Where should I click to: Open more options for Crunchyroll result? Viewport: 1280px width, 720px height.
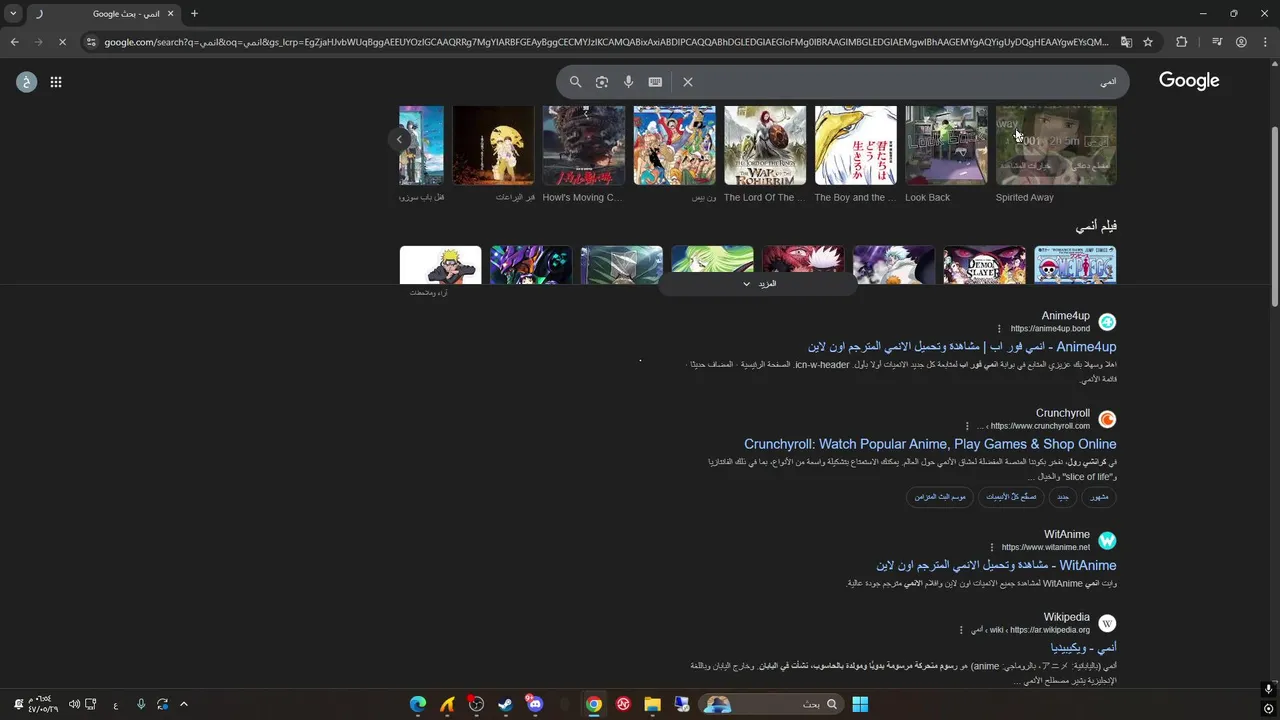click(x=967, y=426)
